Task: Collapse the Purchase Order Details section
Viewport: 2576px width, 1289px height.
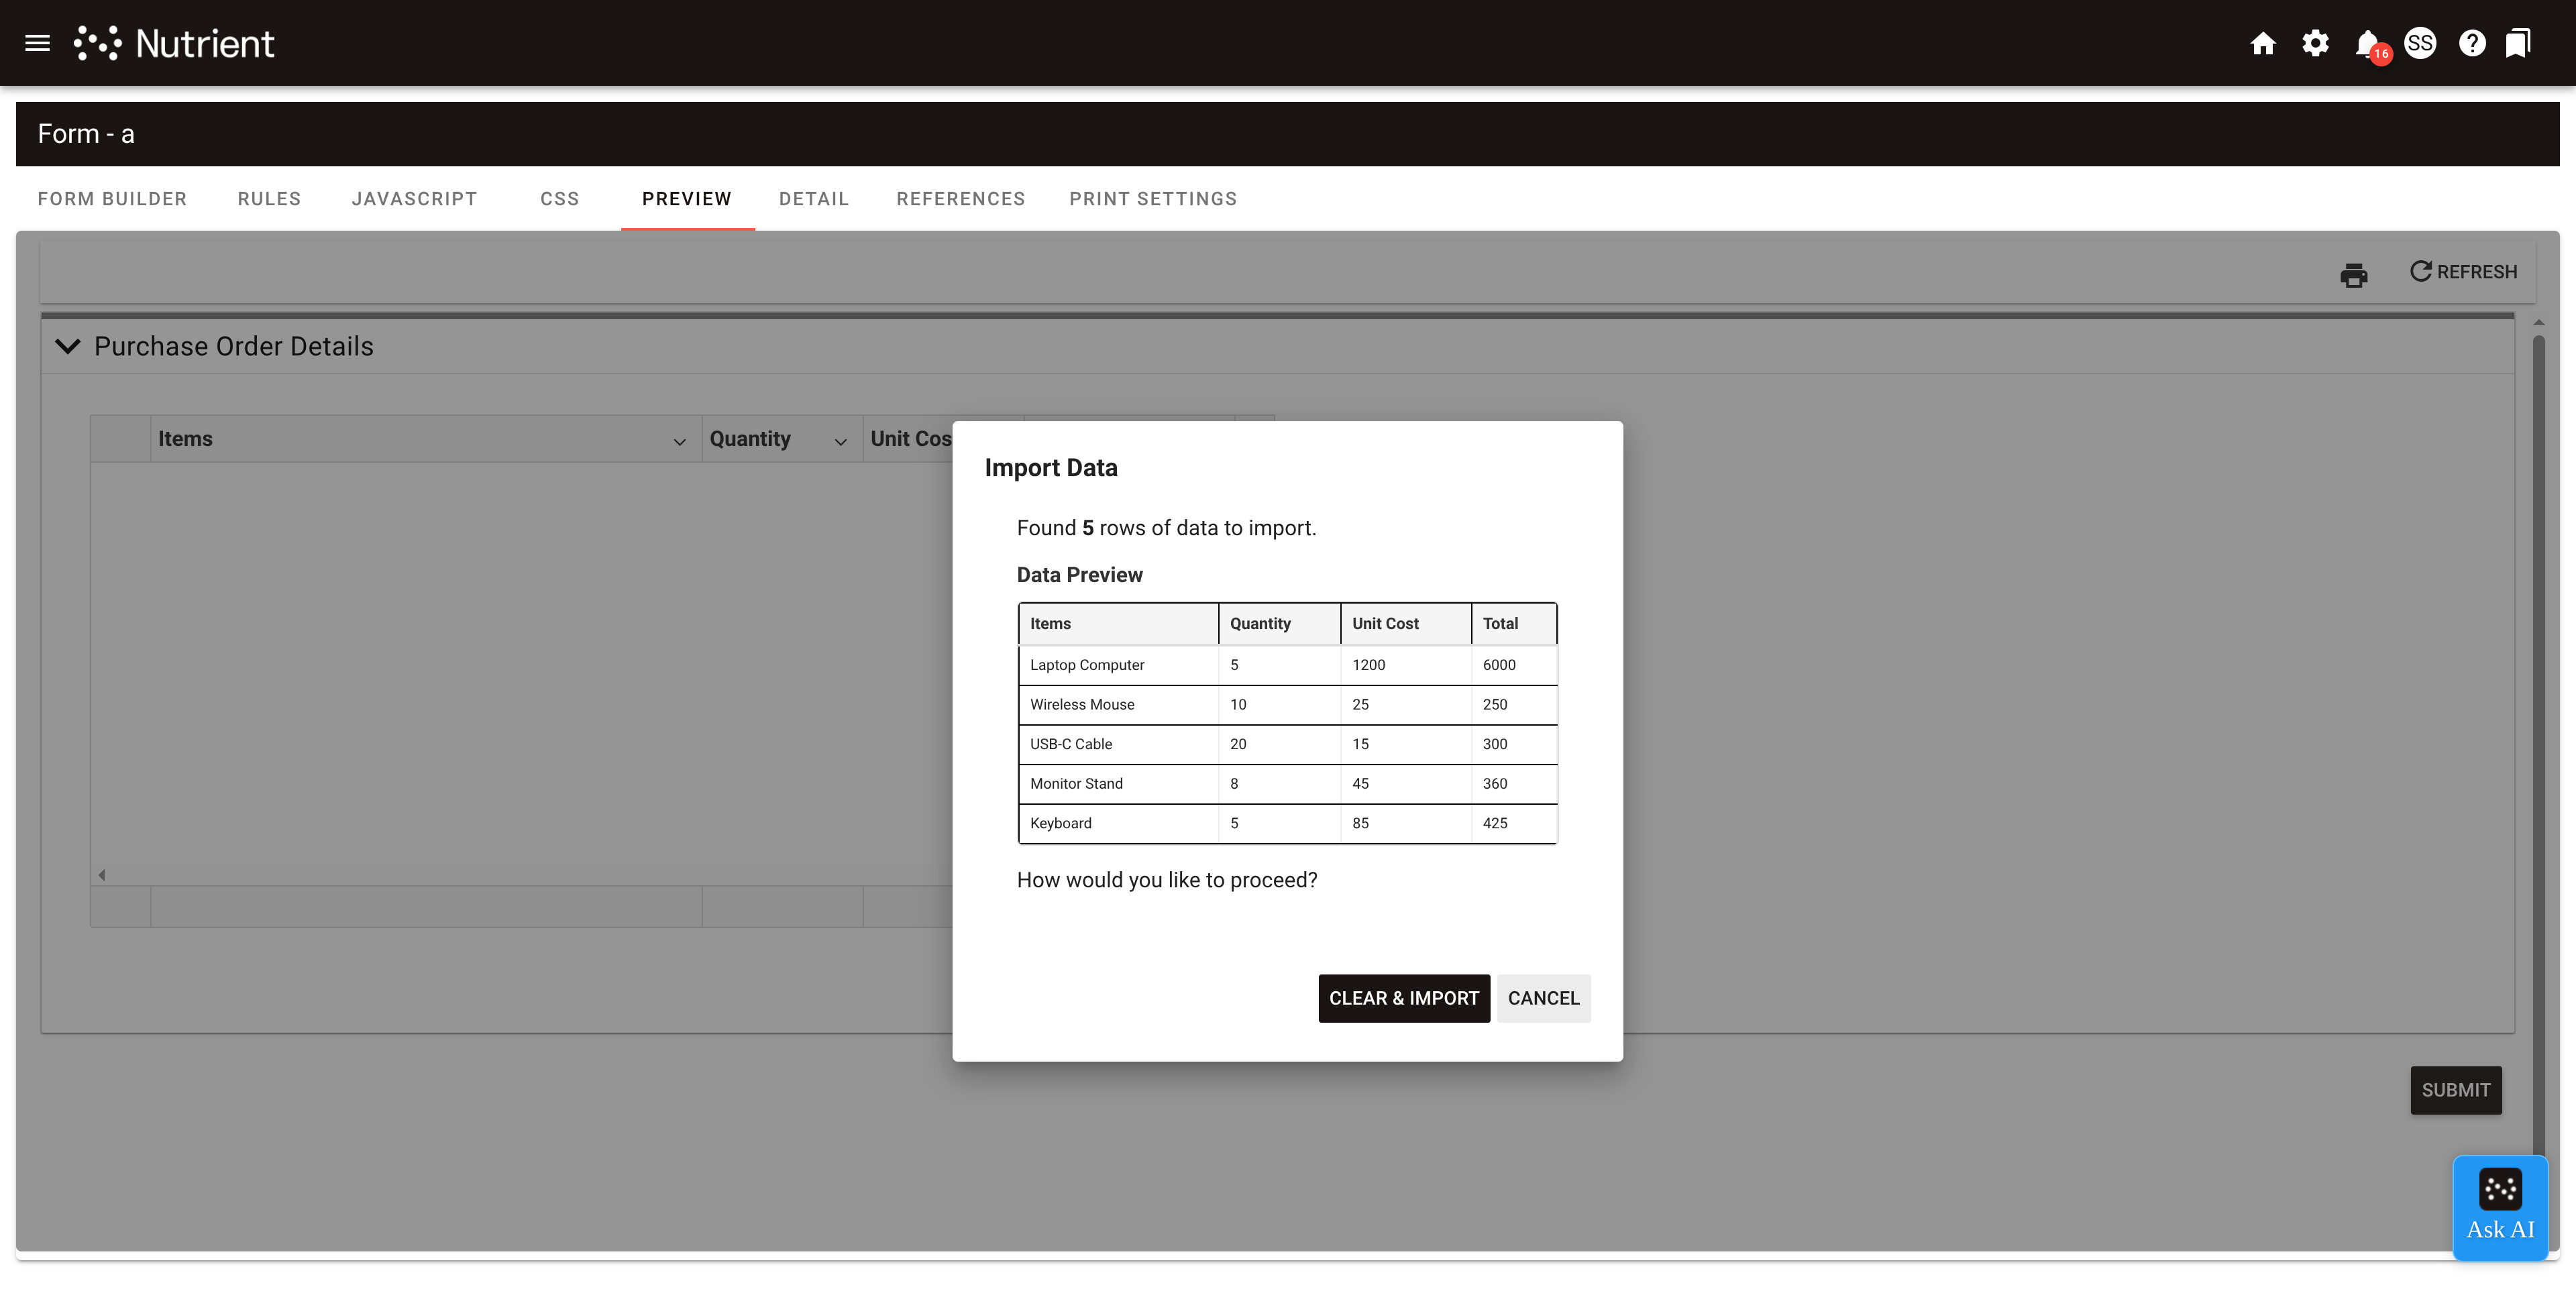Action: 68,346
